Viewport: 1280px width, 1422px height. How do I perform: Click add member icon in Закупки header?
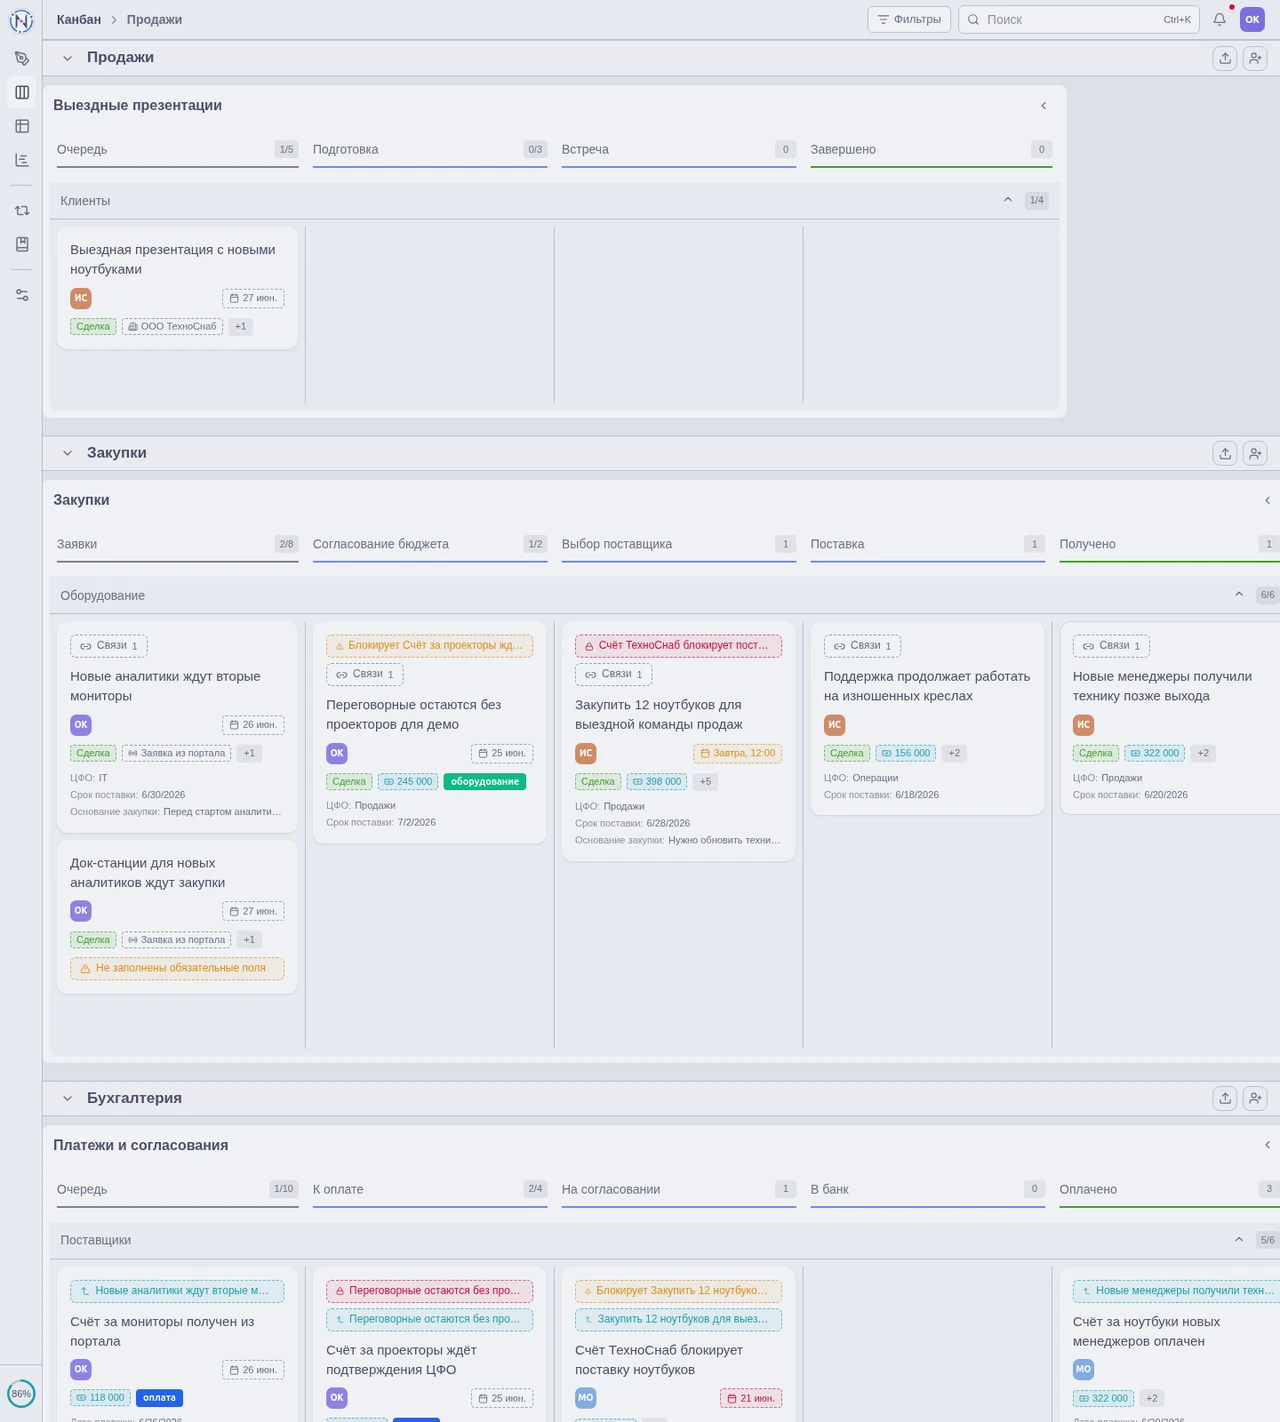[x=1255, y=453]
